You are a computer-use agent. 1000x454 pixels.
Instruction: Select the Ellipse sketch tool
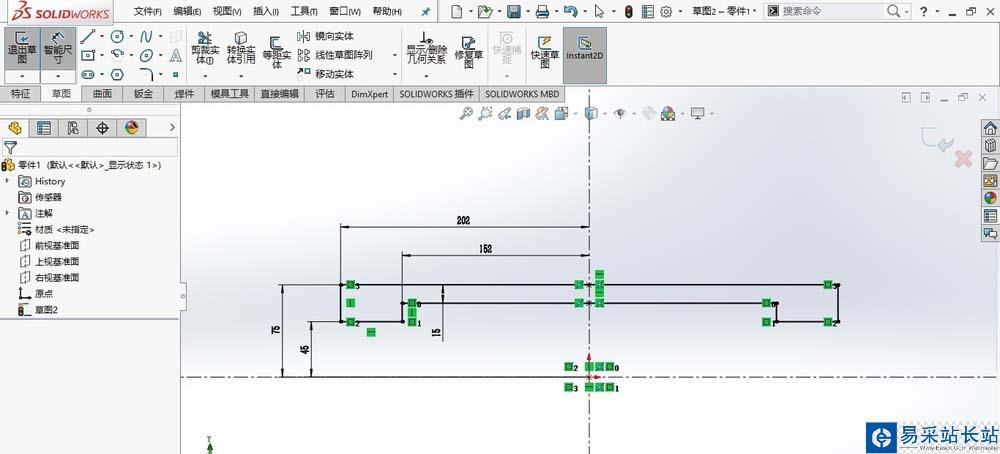click(x=146, y=55)
